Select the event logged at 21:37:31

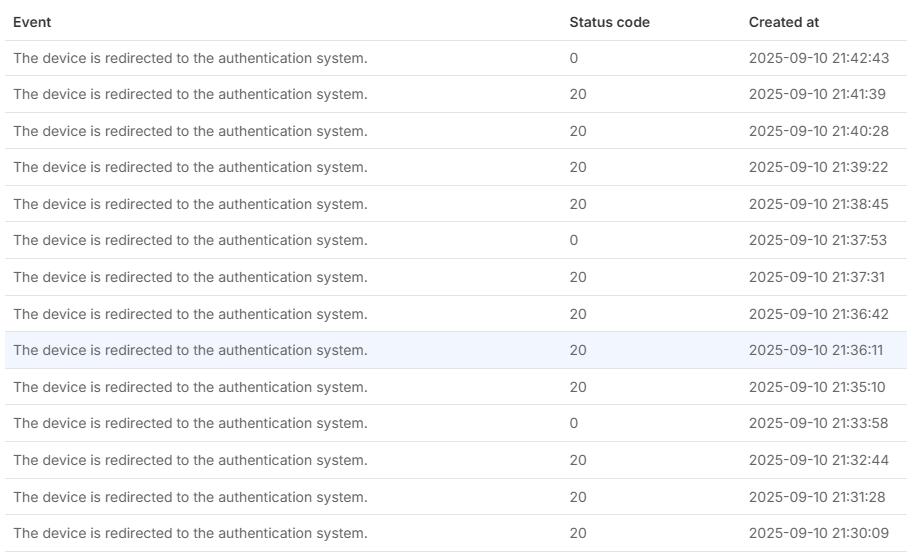[190, 277]
